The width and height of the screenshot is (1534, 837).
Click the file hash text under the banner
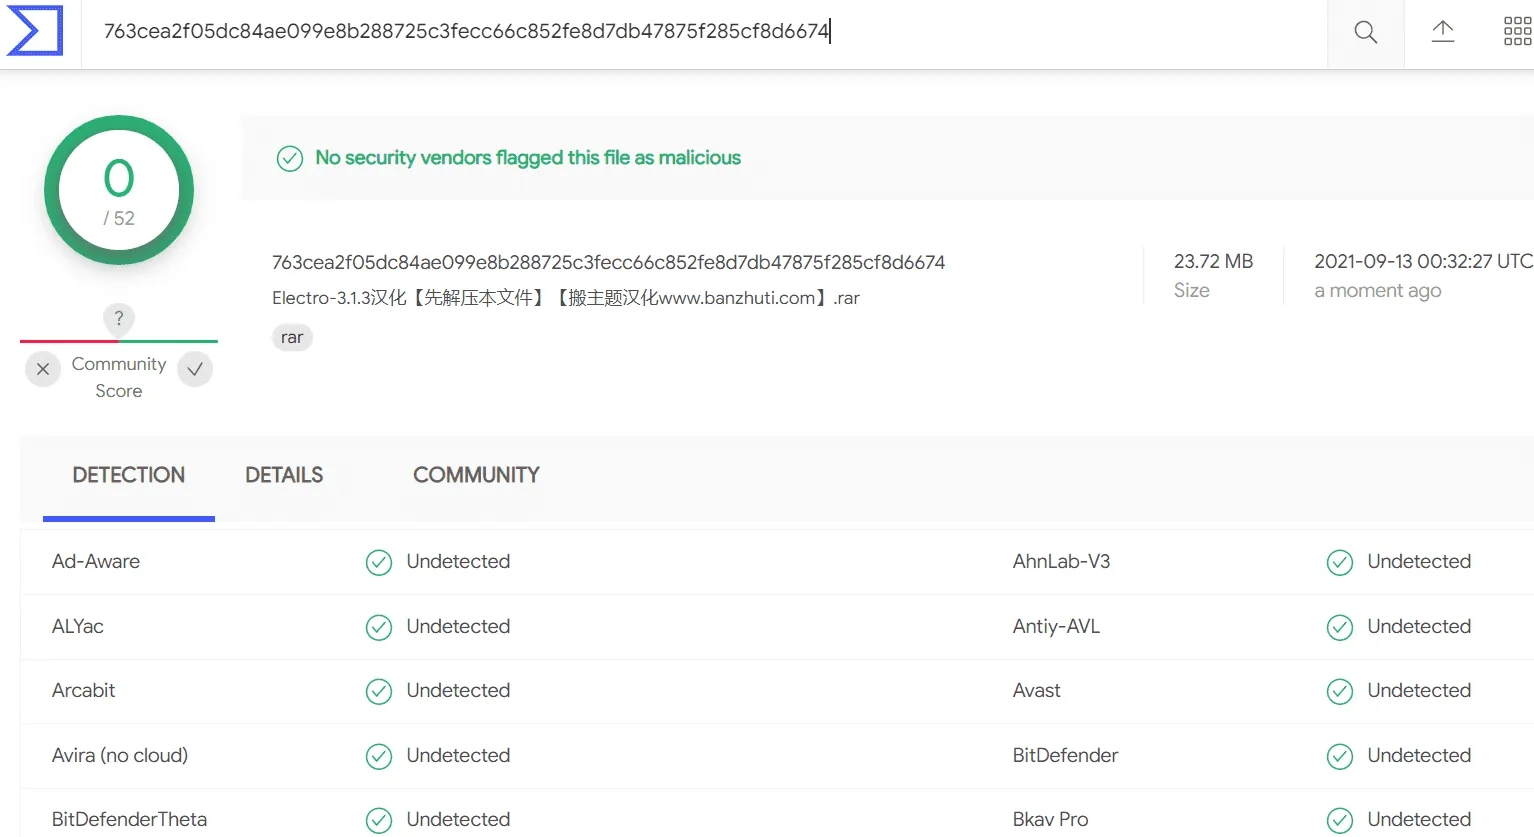[x=608, y=263]
